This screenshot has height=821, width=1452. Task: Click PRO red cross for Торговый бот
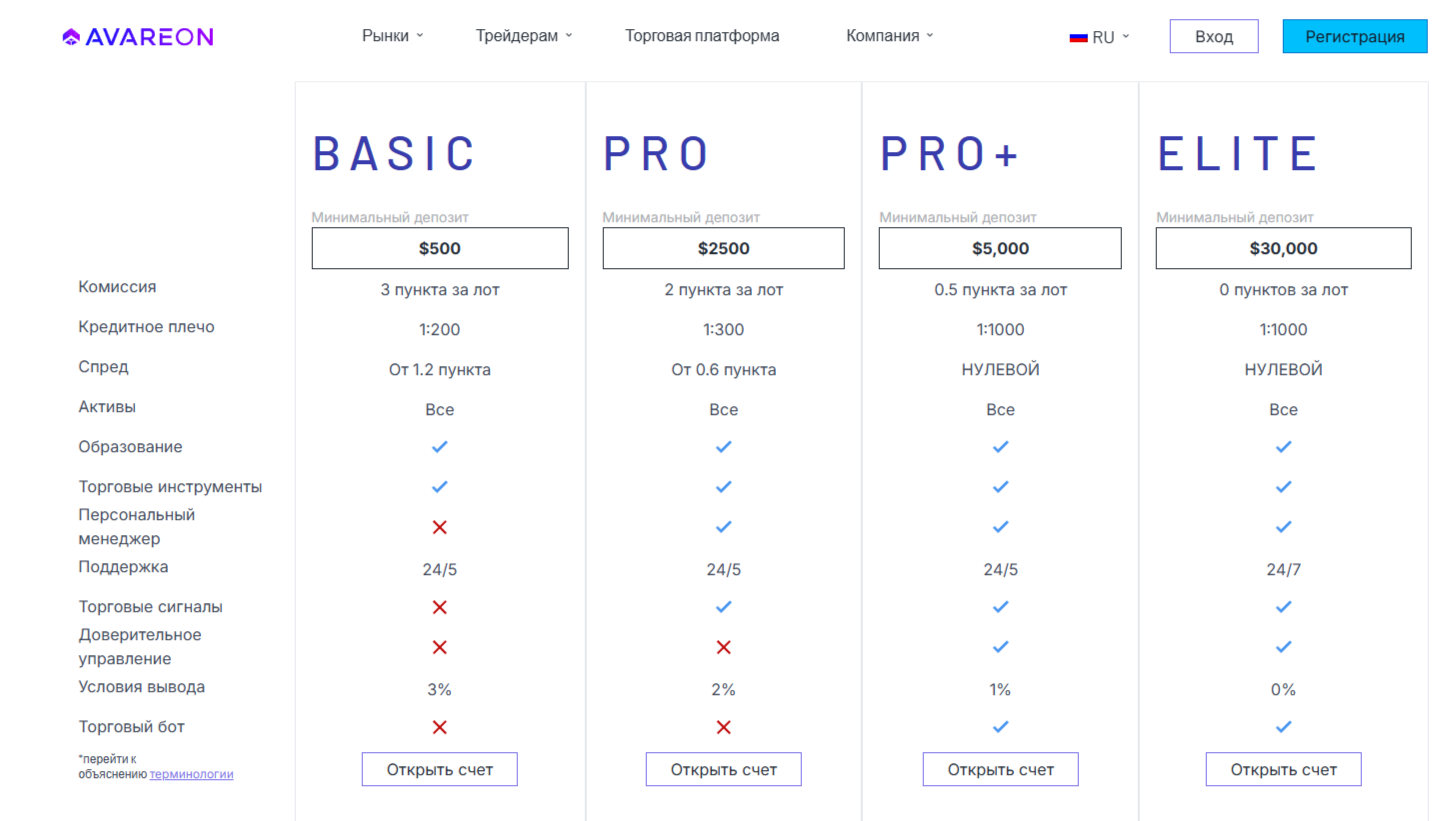tap(724, 727)
